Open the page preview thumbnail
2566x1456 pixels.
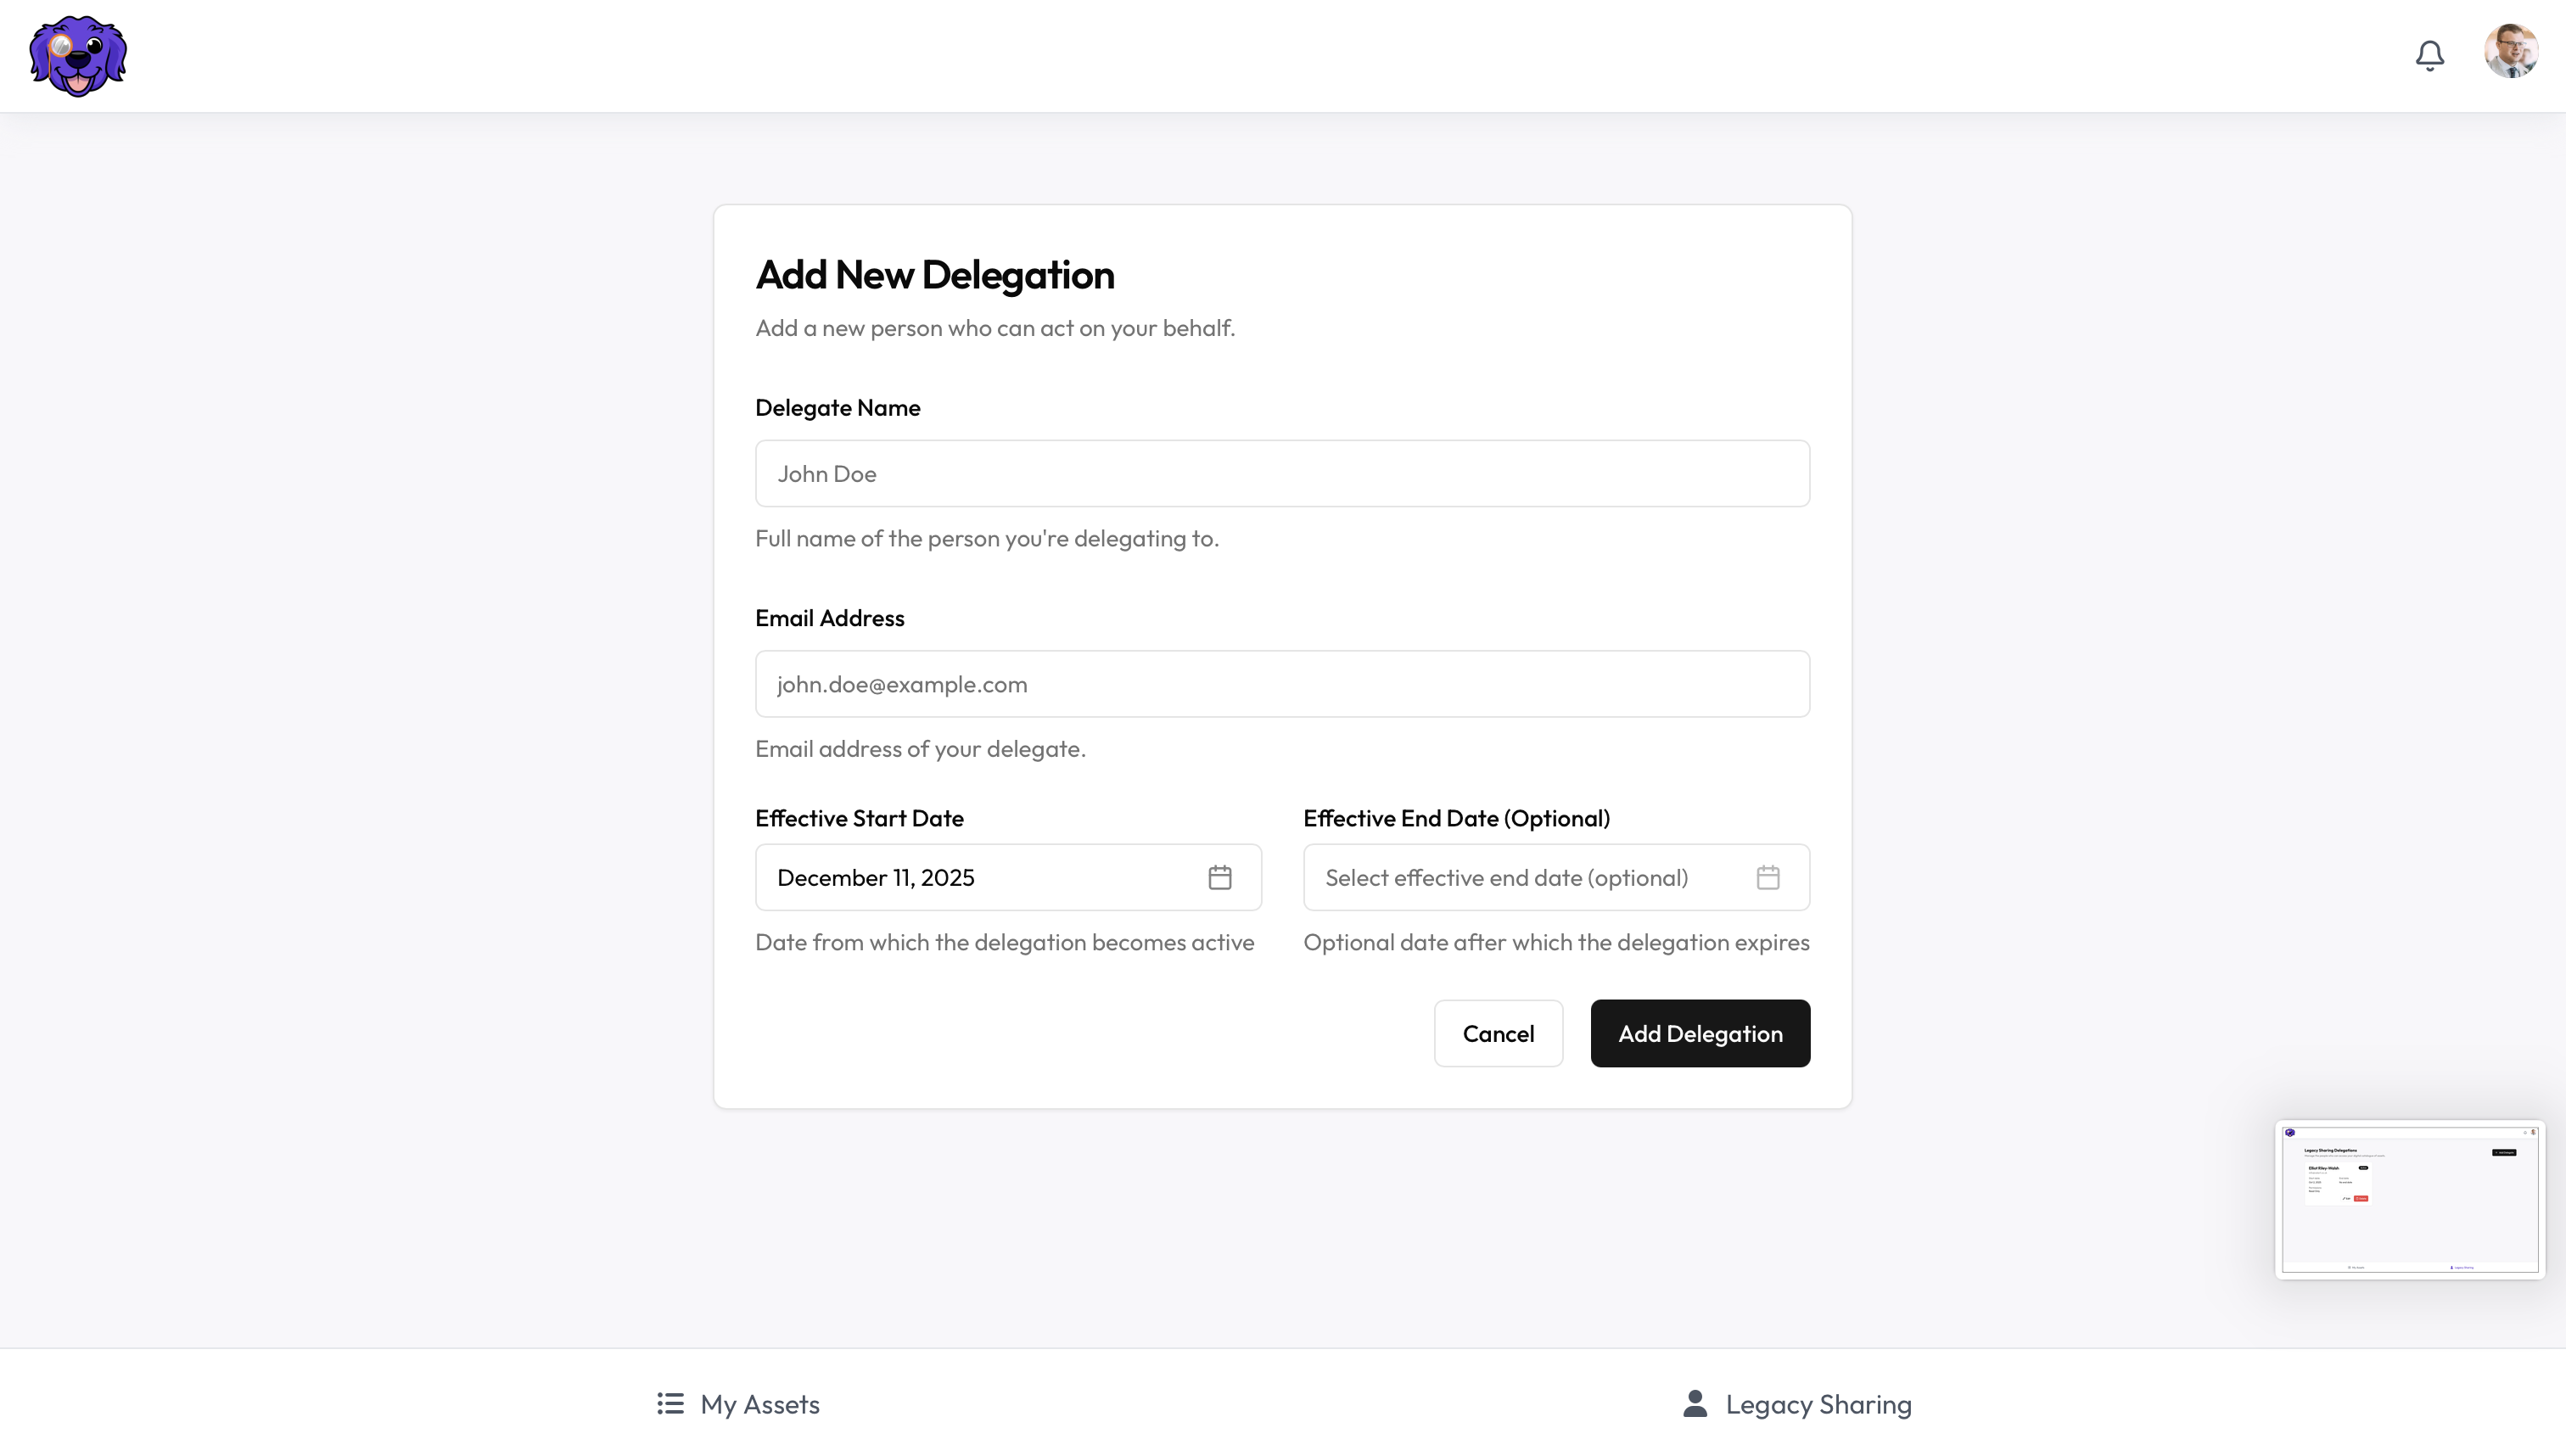pyautogui.click(x=2409, y=1199)
